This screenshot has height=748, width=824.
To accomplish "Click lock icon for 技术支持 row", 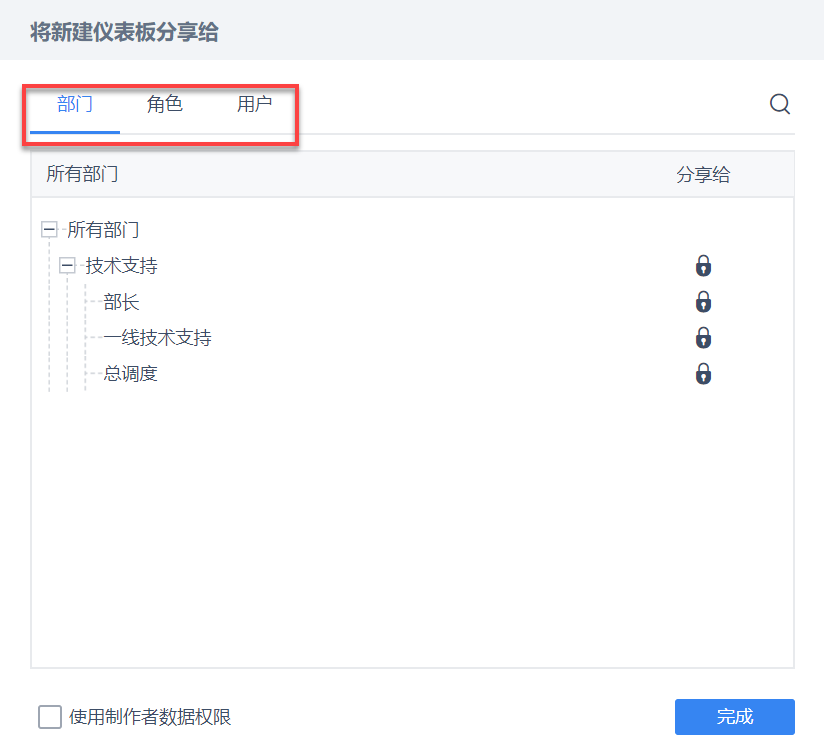I will 703,266.
